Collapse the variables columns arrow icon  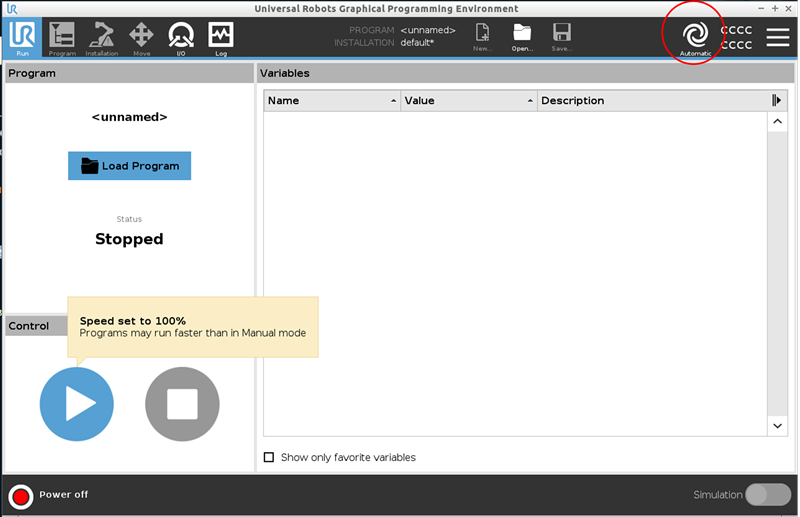(x=777, y=101)
